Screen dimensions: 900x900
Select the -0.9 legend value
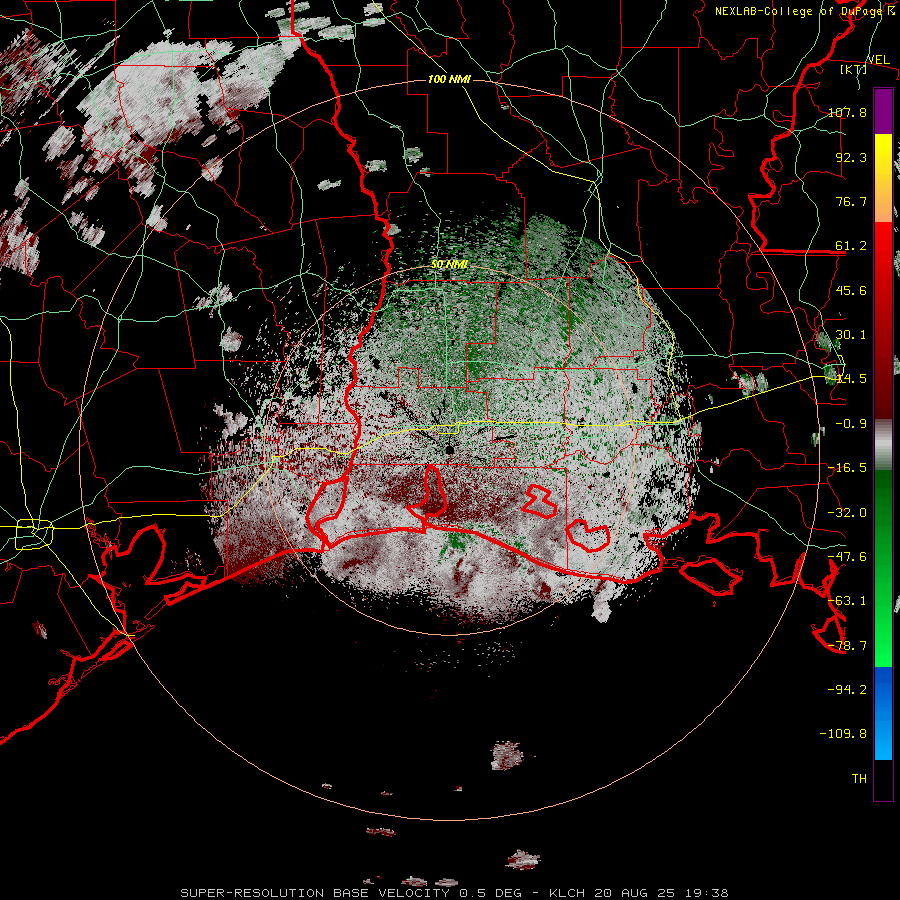pyautogui.click(x=851, y=423)
